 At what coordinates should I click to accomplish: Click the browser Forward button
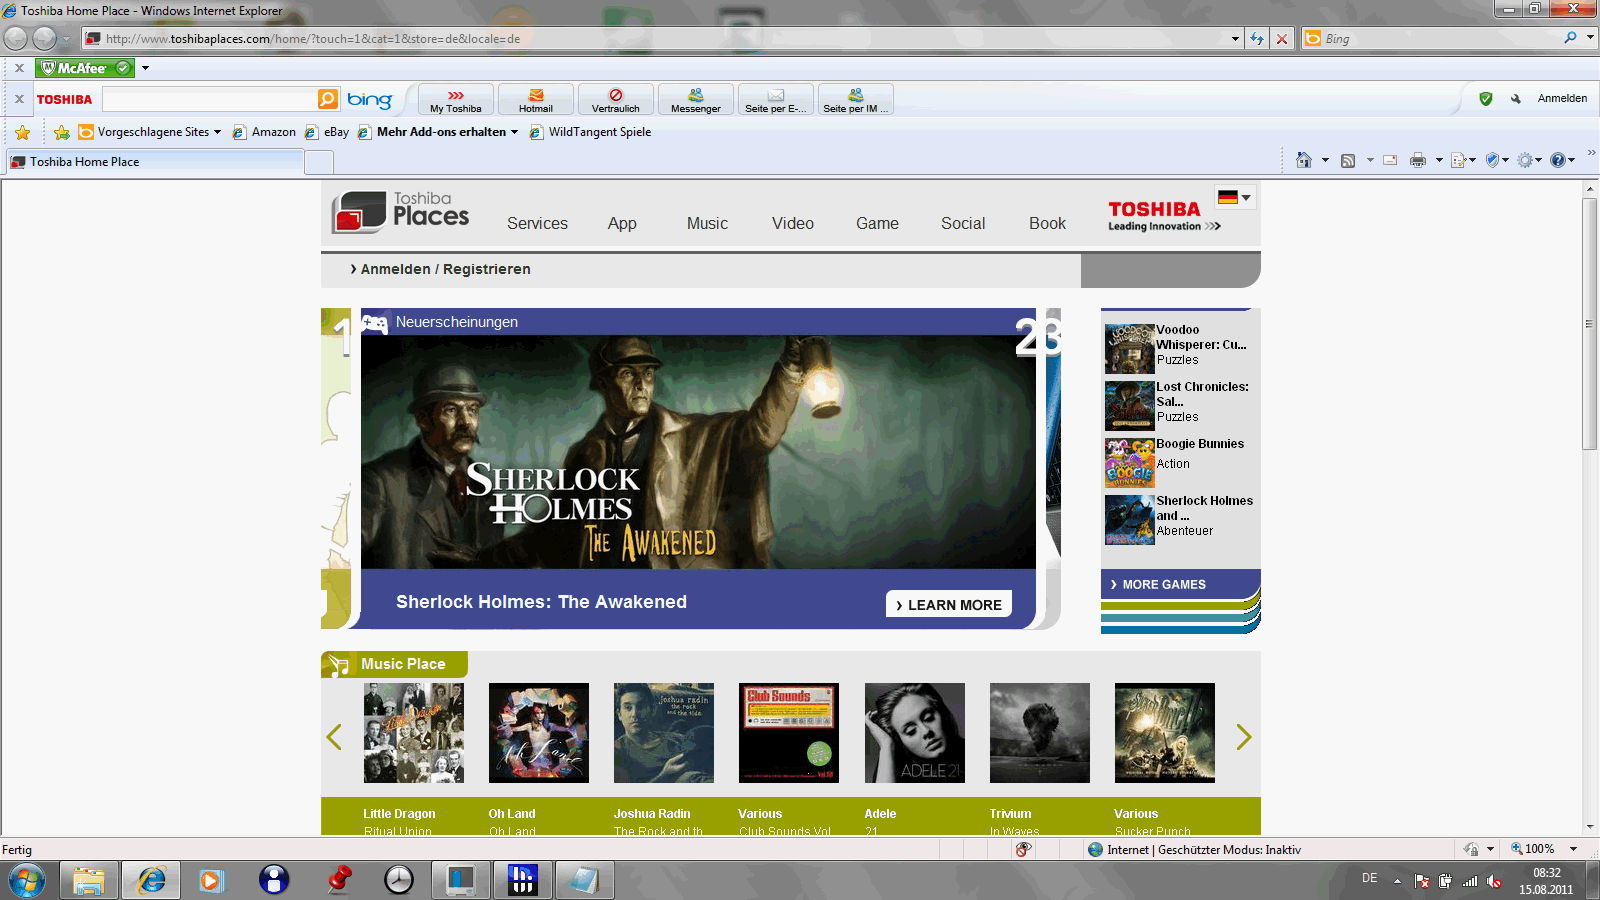coord(44,38)
